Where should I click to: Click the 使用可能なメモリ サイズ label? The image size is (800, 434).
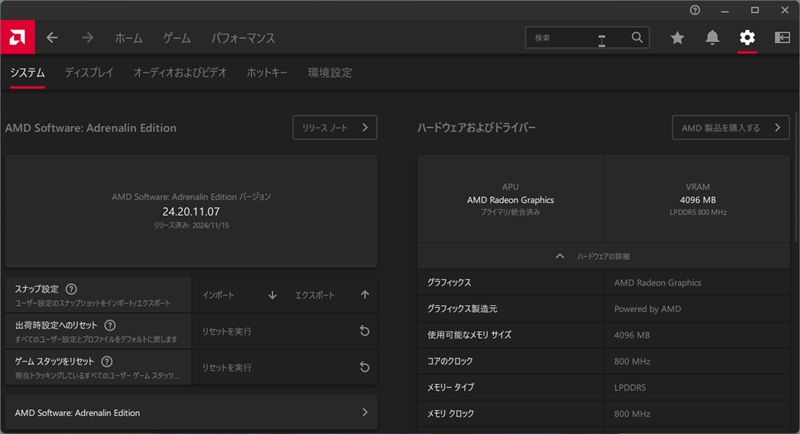(x=469, y=335)
